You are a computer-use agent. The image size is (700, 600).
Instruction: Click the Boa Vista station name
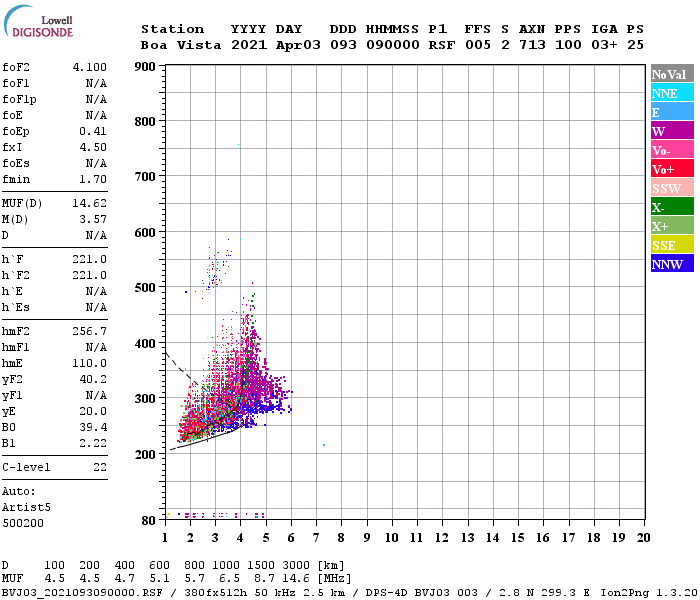[x=181, y=45]
